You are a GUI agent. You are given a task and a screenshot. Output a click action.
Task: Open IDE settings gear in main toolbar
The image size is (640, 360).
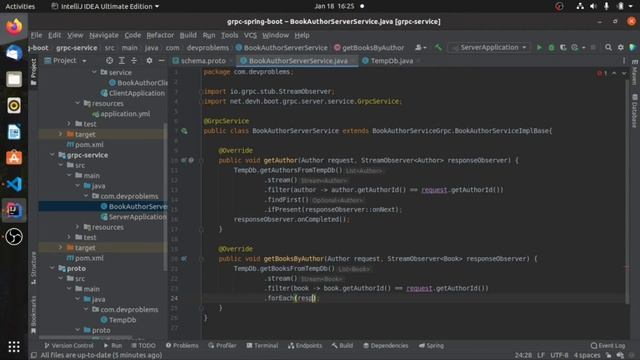coord(620,48)
